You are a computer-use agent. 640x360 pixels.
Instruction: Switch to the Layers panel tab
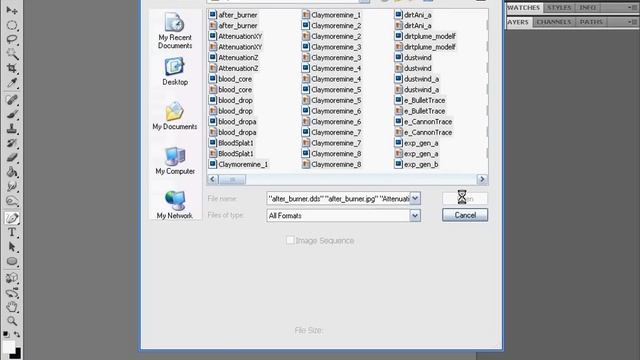click(518, 22)
